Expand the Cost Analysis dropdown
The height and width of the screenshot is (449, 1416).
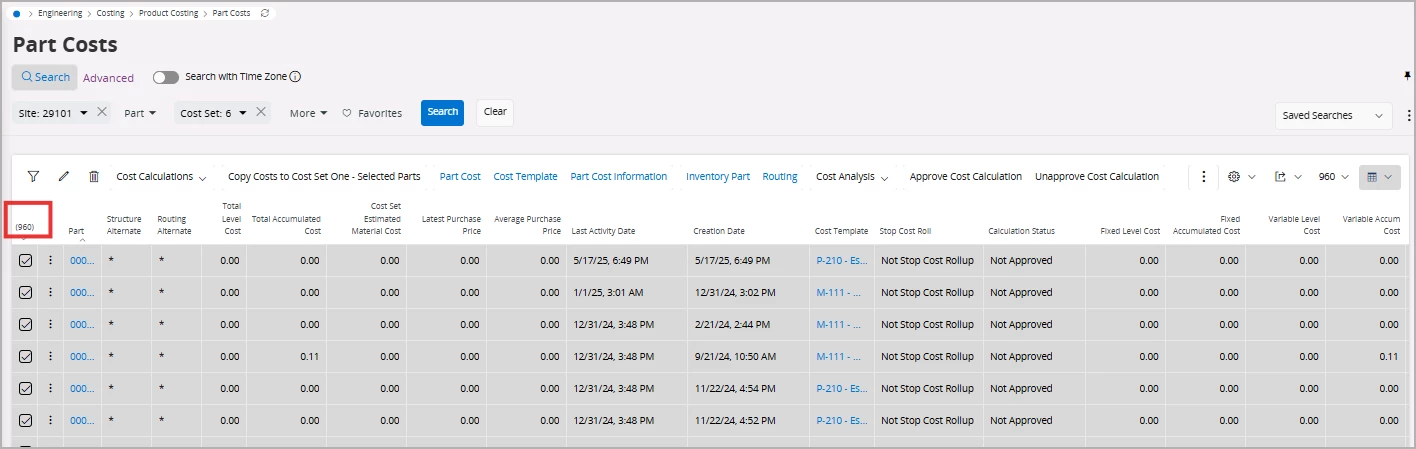[852, 177]
